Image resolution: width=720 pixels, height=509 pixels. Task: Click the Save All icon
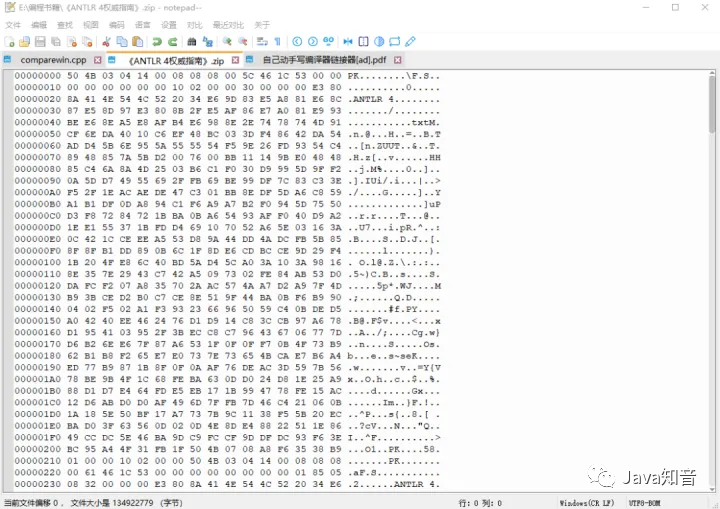(x=56, y=42)
